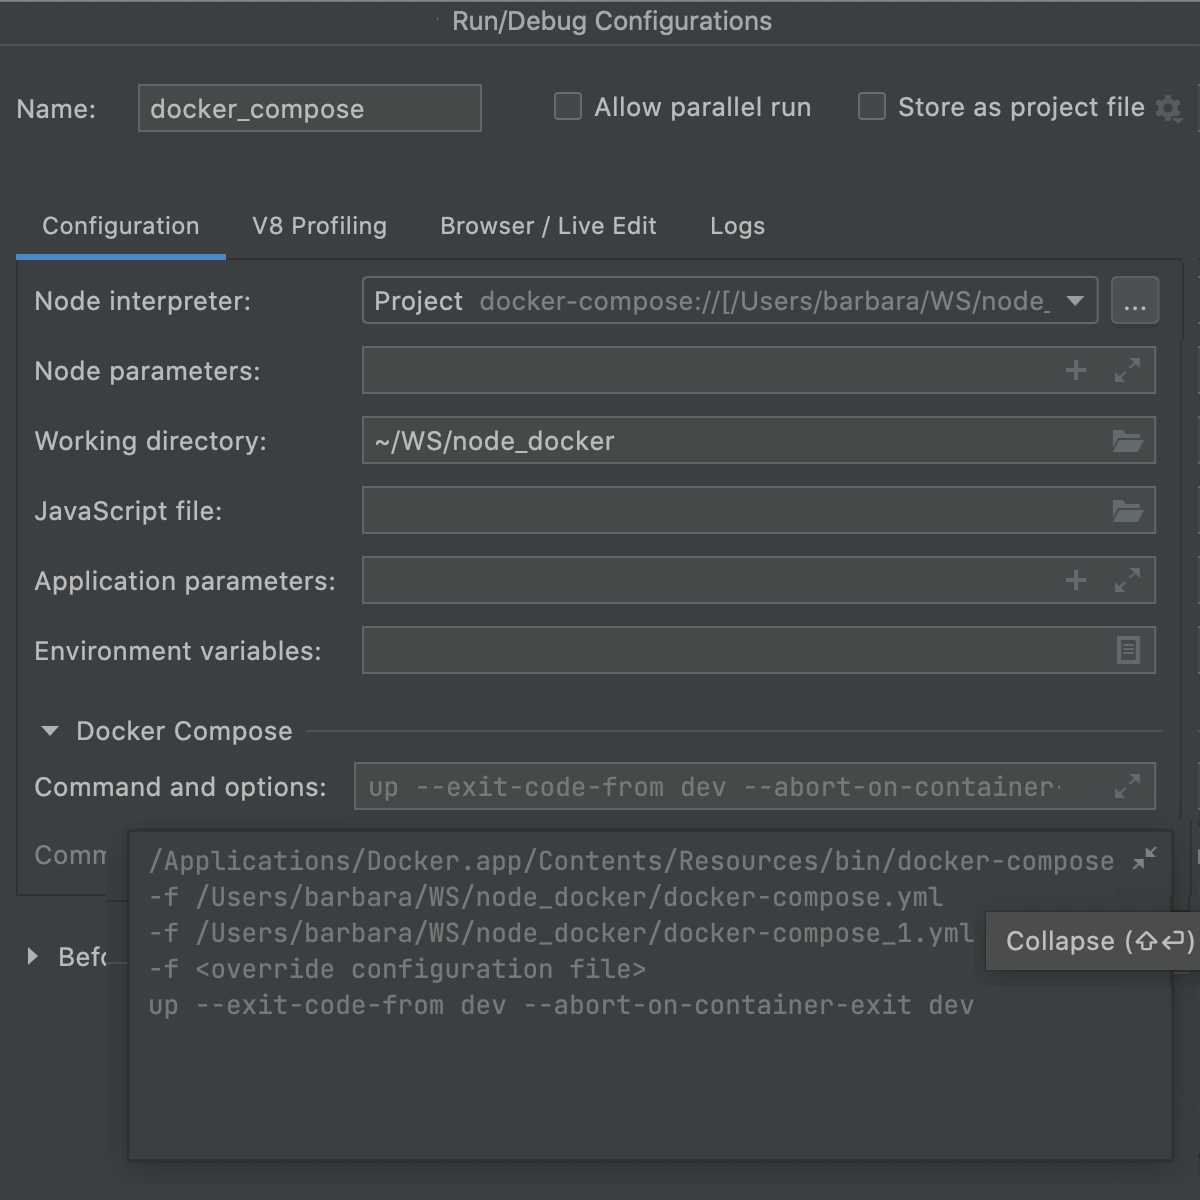Browse for a Working directory folder
This screenshot has width=1200, height=1200.
click(x=1128, y=440)
